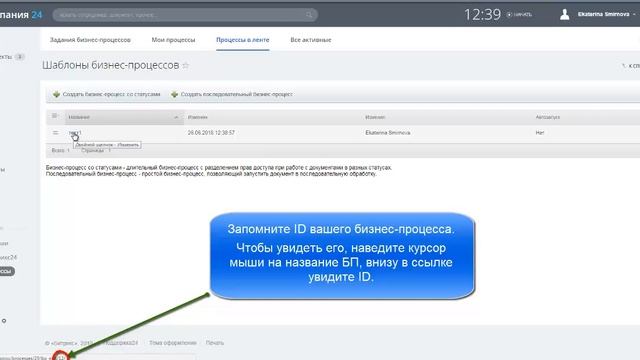Screen dimensions: 640x360
Task: Click the Поддержка24 footer link
Action: pos(122,343)
